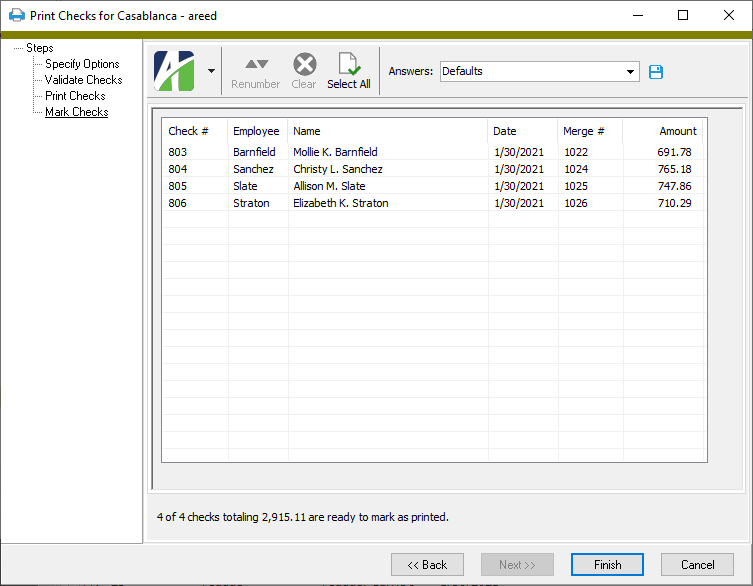Screen dimensions: 753x586
Task: Save answers with the blue disk icon
Action: 656,72
